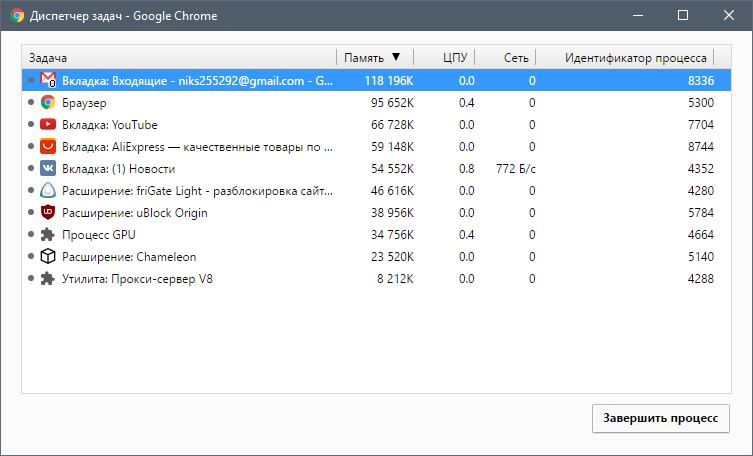Click process ID 5784
The image size is (753, 456).
click(701, 213)
